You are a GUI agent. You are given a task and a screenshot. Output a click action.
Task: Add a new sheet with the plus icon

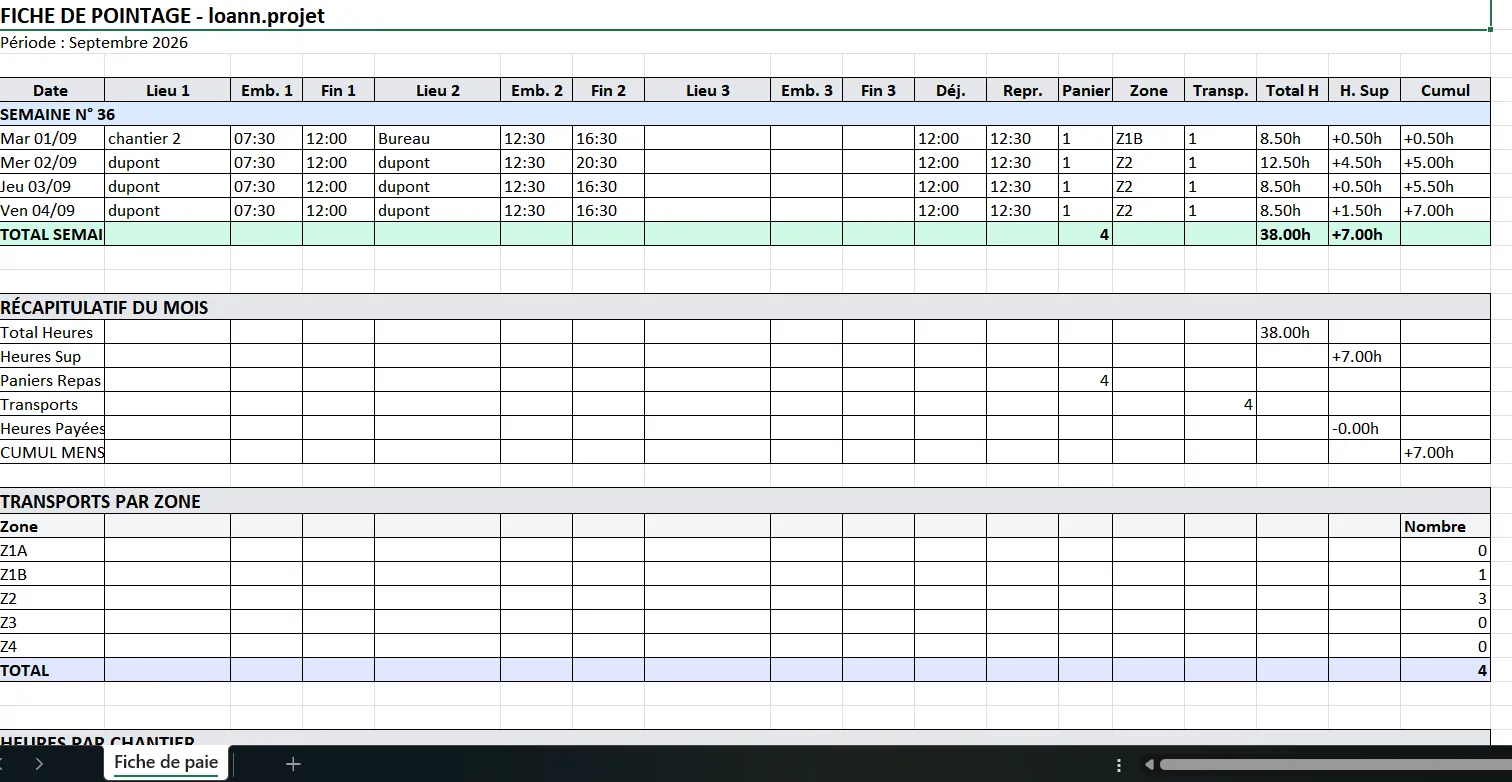point(293,764)
